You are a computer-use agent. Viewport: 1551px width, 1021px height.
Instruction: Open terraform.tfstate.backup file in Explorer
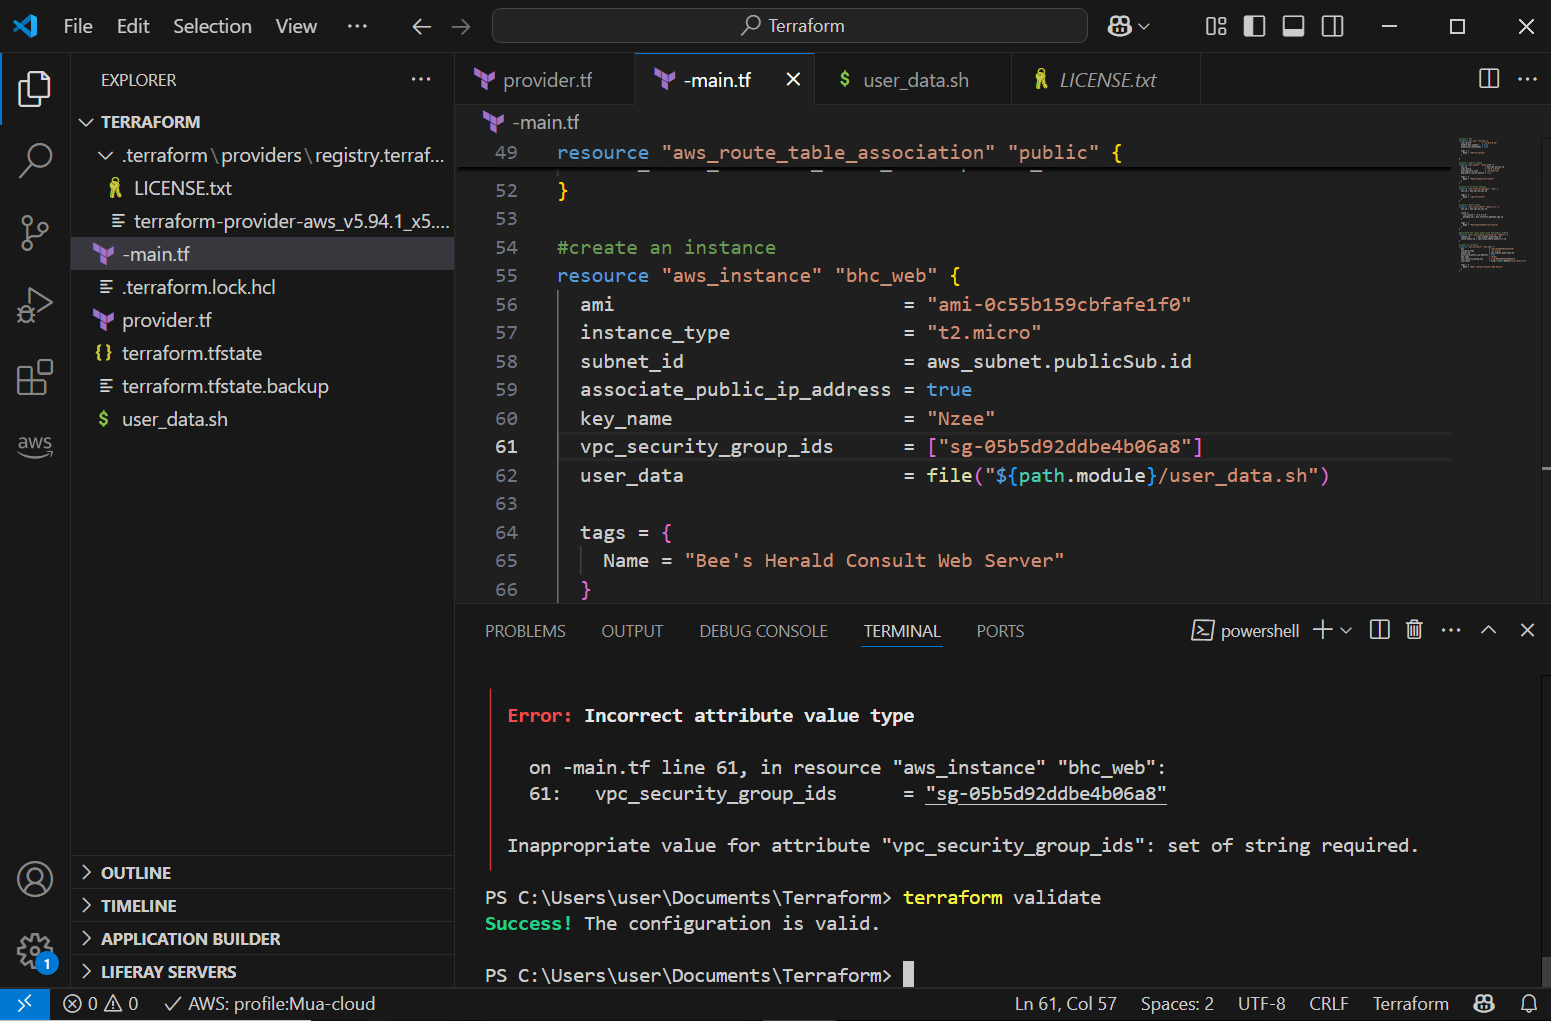263,386
